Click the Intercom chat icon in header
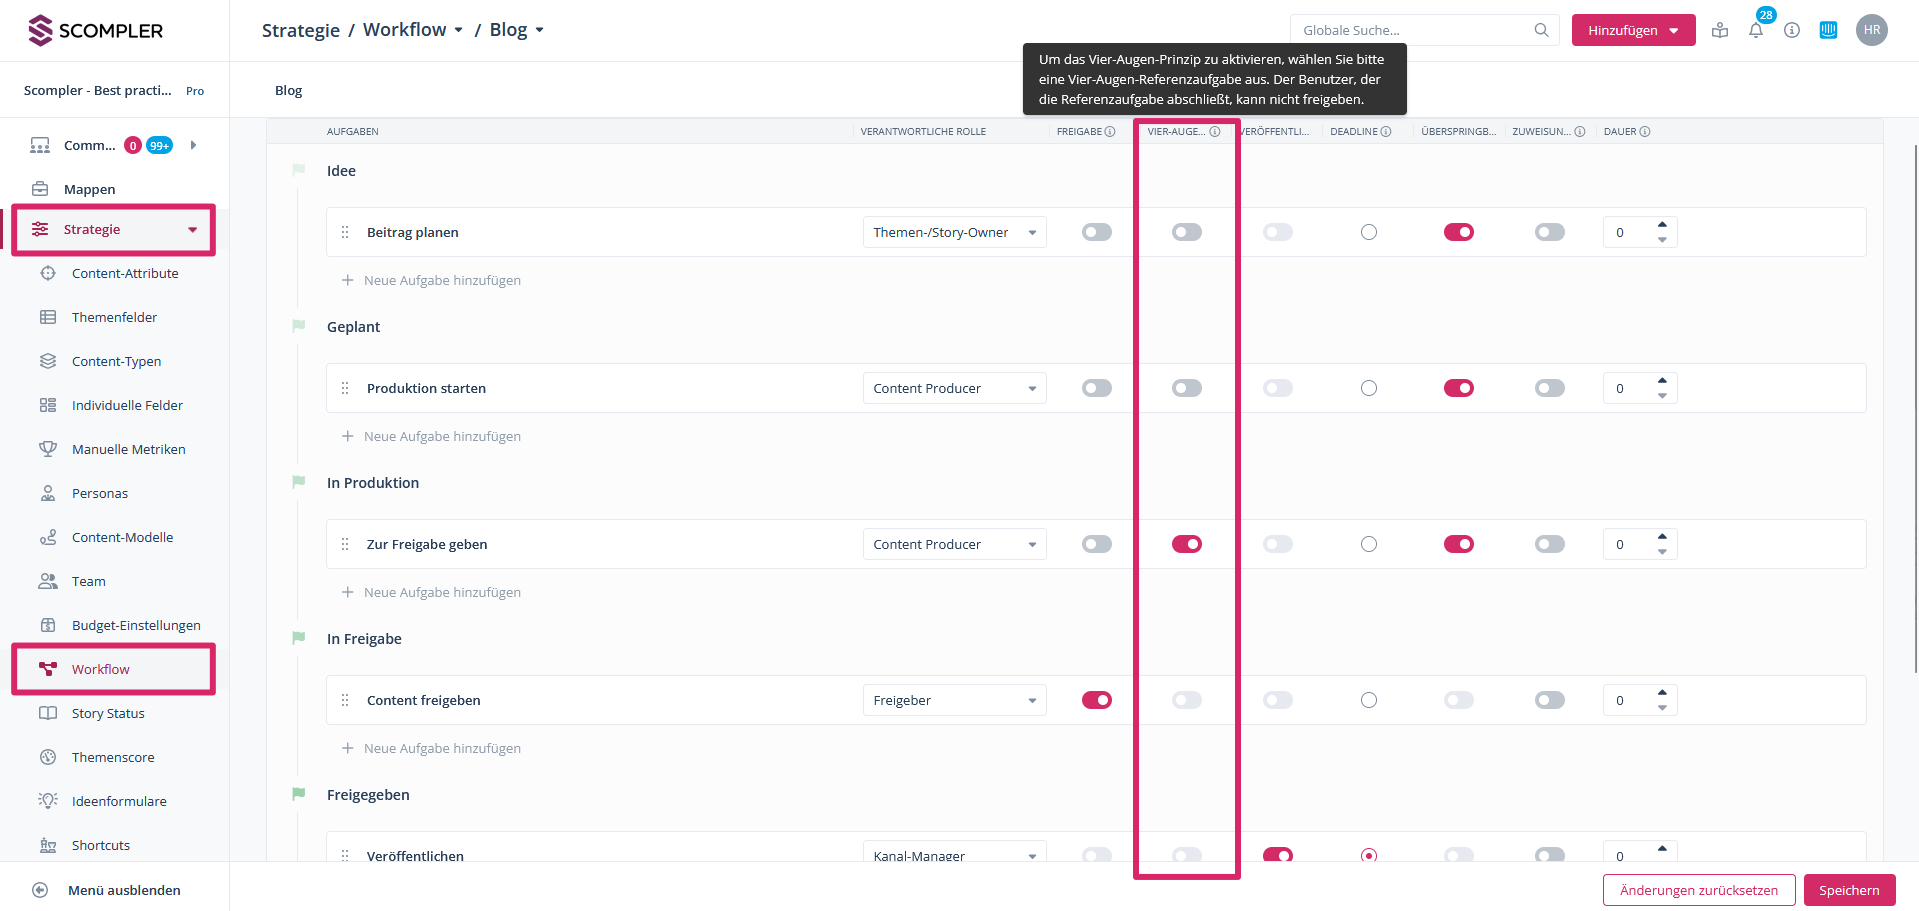 point(1828,30)
